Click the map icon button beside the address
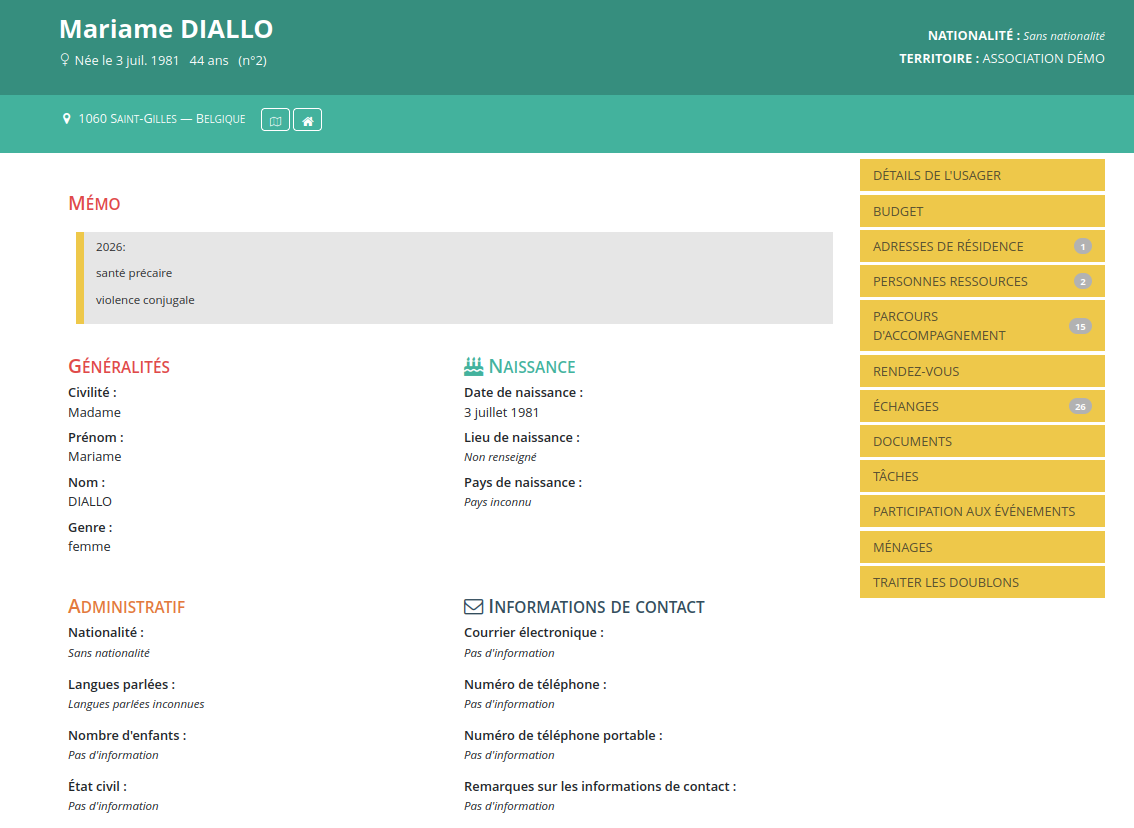 click(x=275, y=120)
